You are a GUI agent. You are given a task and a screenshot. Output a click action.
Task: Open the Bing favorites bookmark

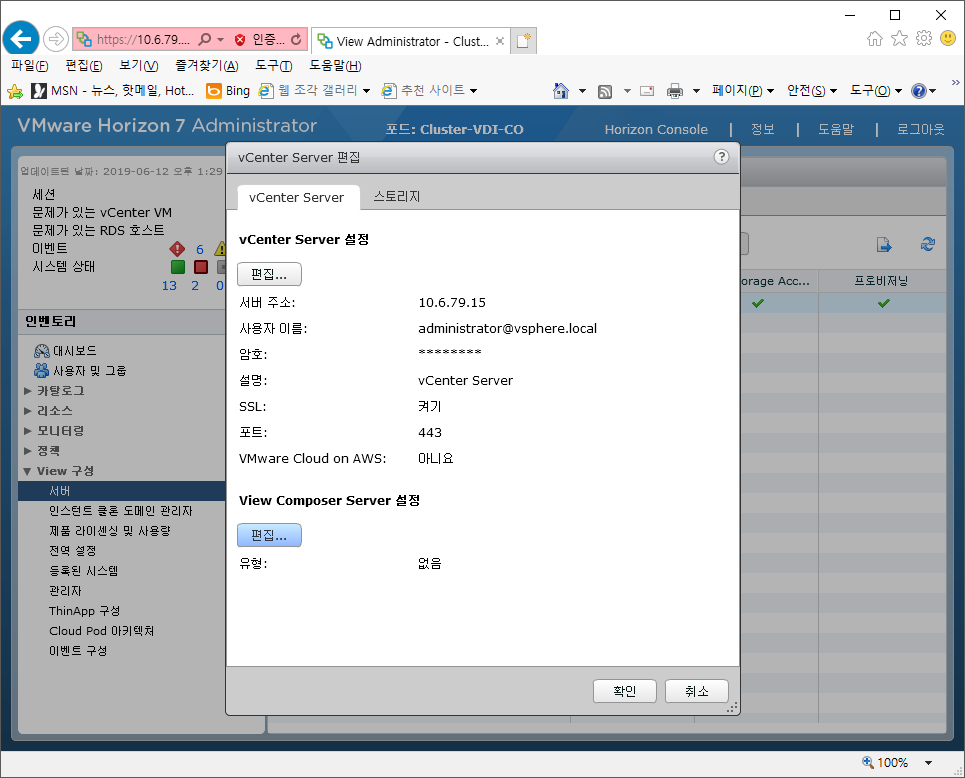(228, 91)
